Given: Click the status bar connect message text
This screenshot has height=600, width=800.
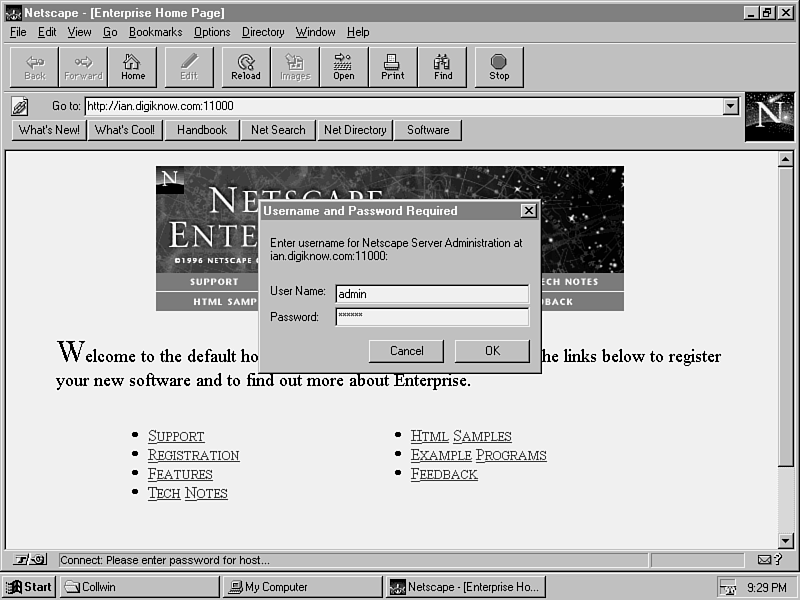Looking at the screenshot, I should tap(165, 560).
